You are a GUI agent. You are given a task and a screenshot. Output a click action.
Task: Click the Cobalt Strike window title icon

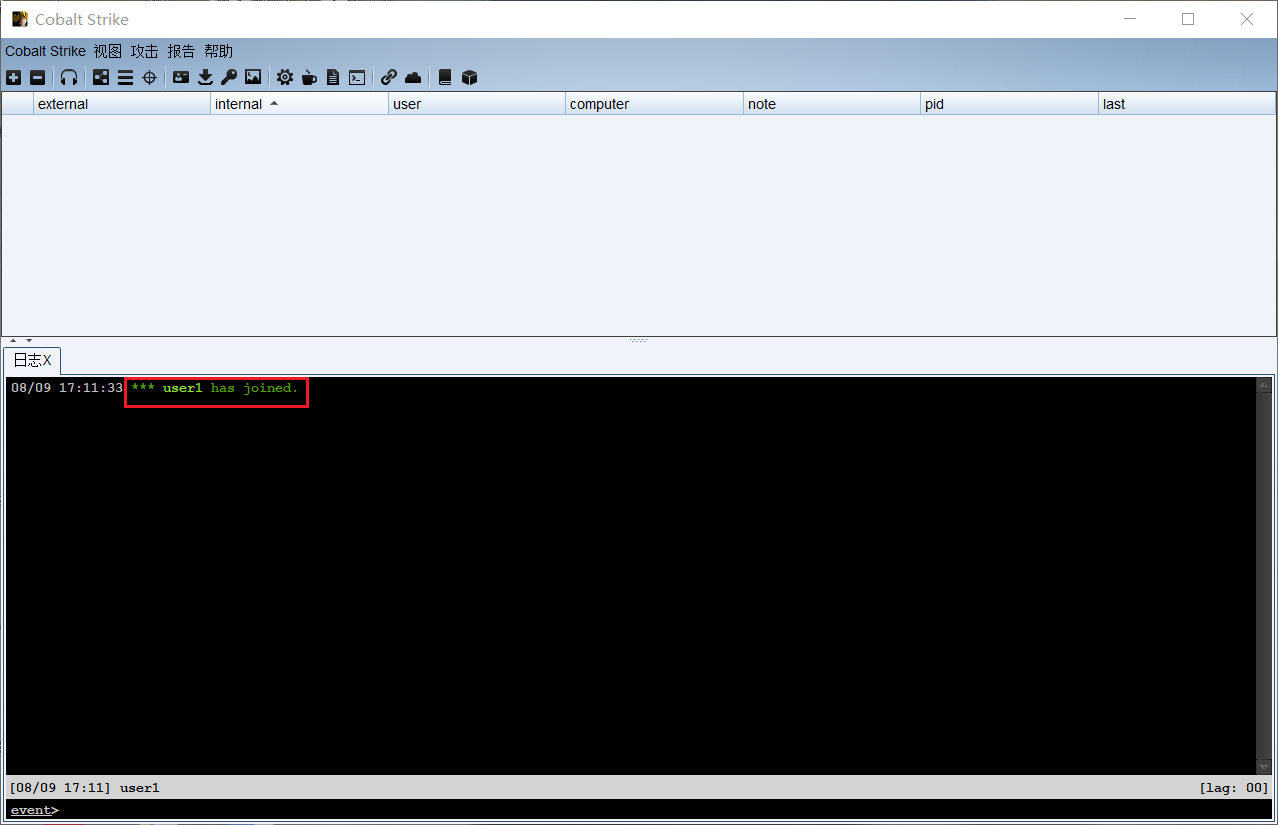(x=20, y=19)
